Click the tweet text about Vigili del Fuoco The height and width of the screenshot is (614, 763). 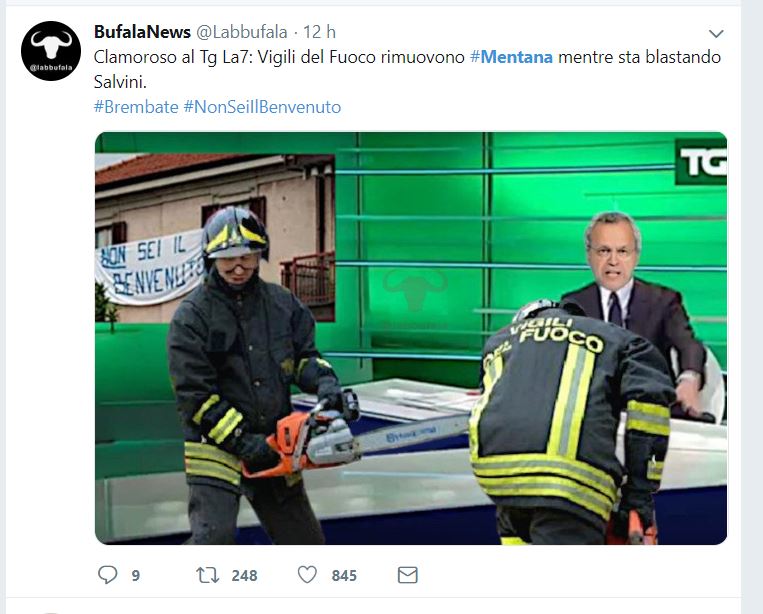(x=407, y=70)
